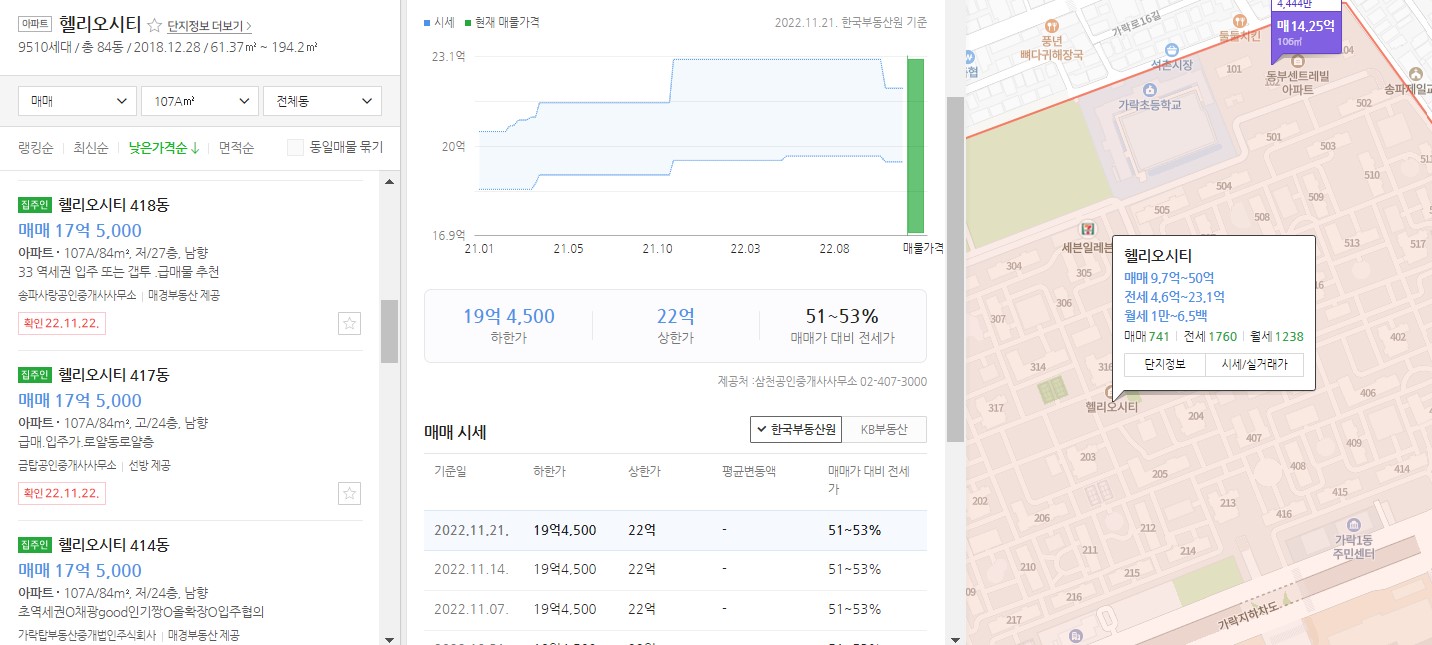This screenshot has height=645, width=1432.
Task: Open the 헬리오시티 417동 listing title
Action: coord(113,375)
